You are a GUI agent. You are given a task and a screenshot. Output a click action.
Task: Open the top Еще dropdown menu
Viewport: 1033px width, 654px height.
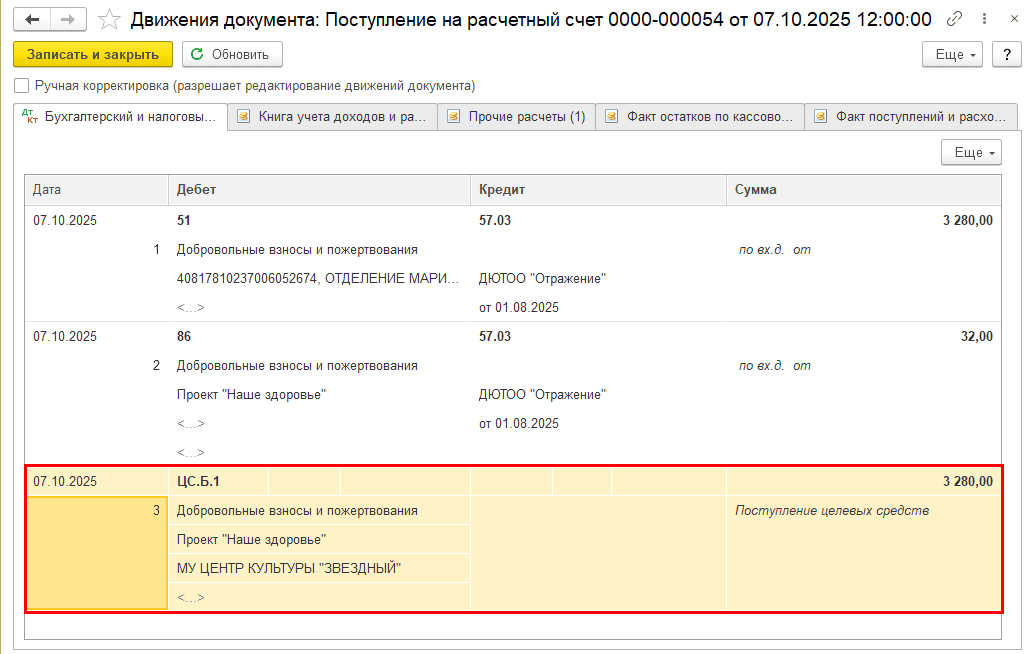[x=953, y=54]
